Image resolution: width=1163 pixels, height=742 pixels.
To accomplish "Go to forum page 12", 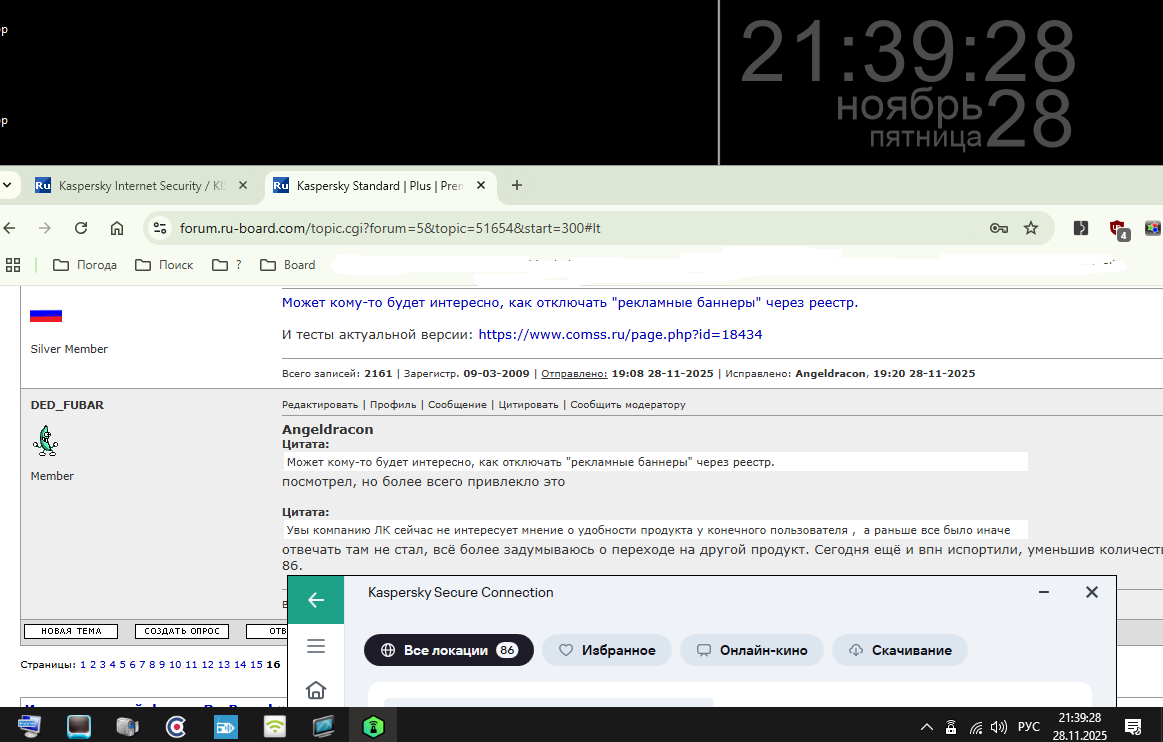I will coord(208,664).
